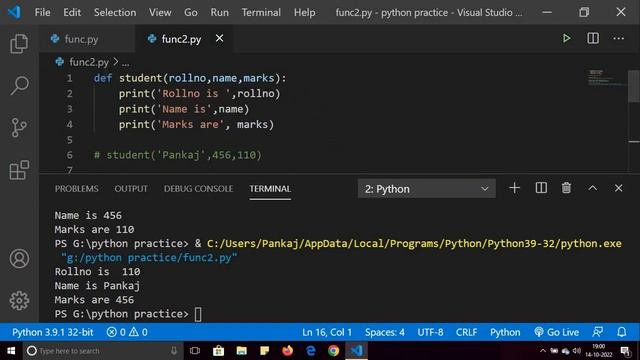This screenshot has height=360, width=640.
Task: Open Chrome from taskbar
Action: click(x=333, y=351)
